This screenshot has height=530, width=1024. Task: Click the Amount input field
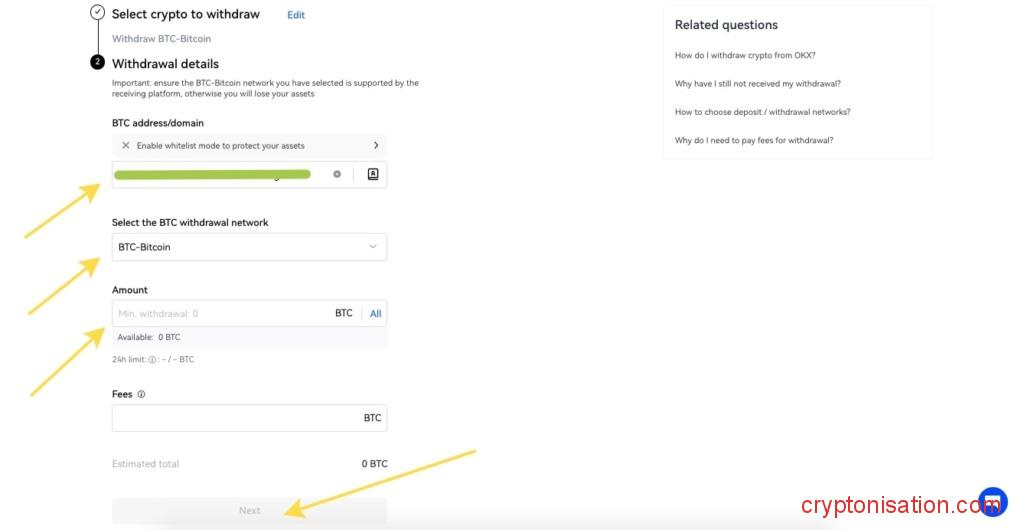(220, 313)
